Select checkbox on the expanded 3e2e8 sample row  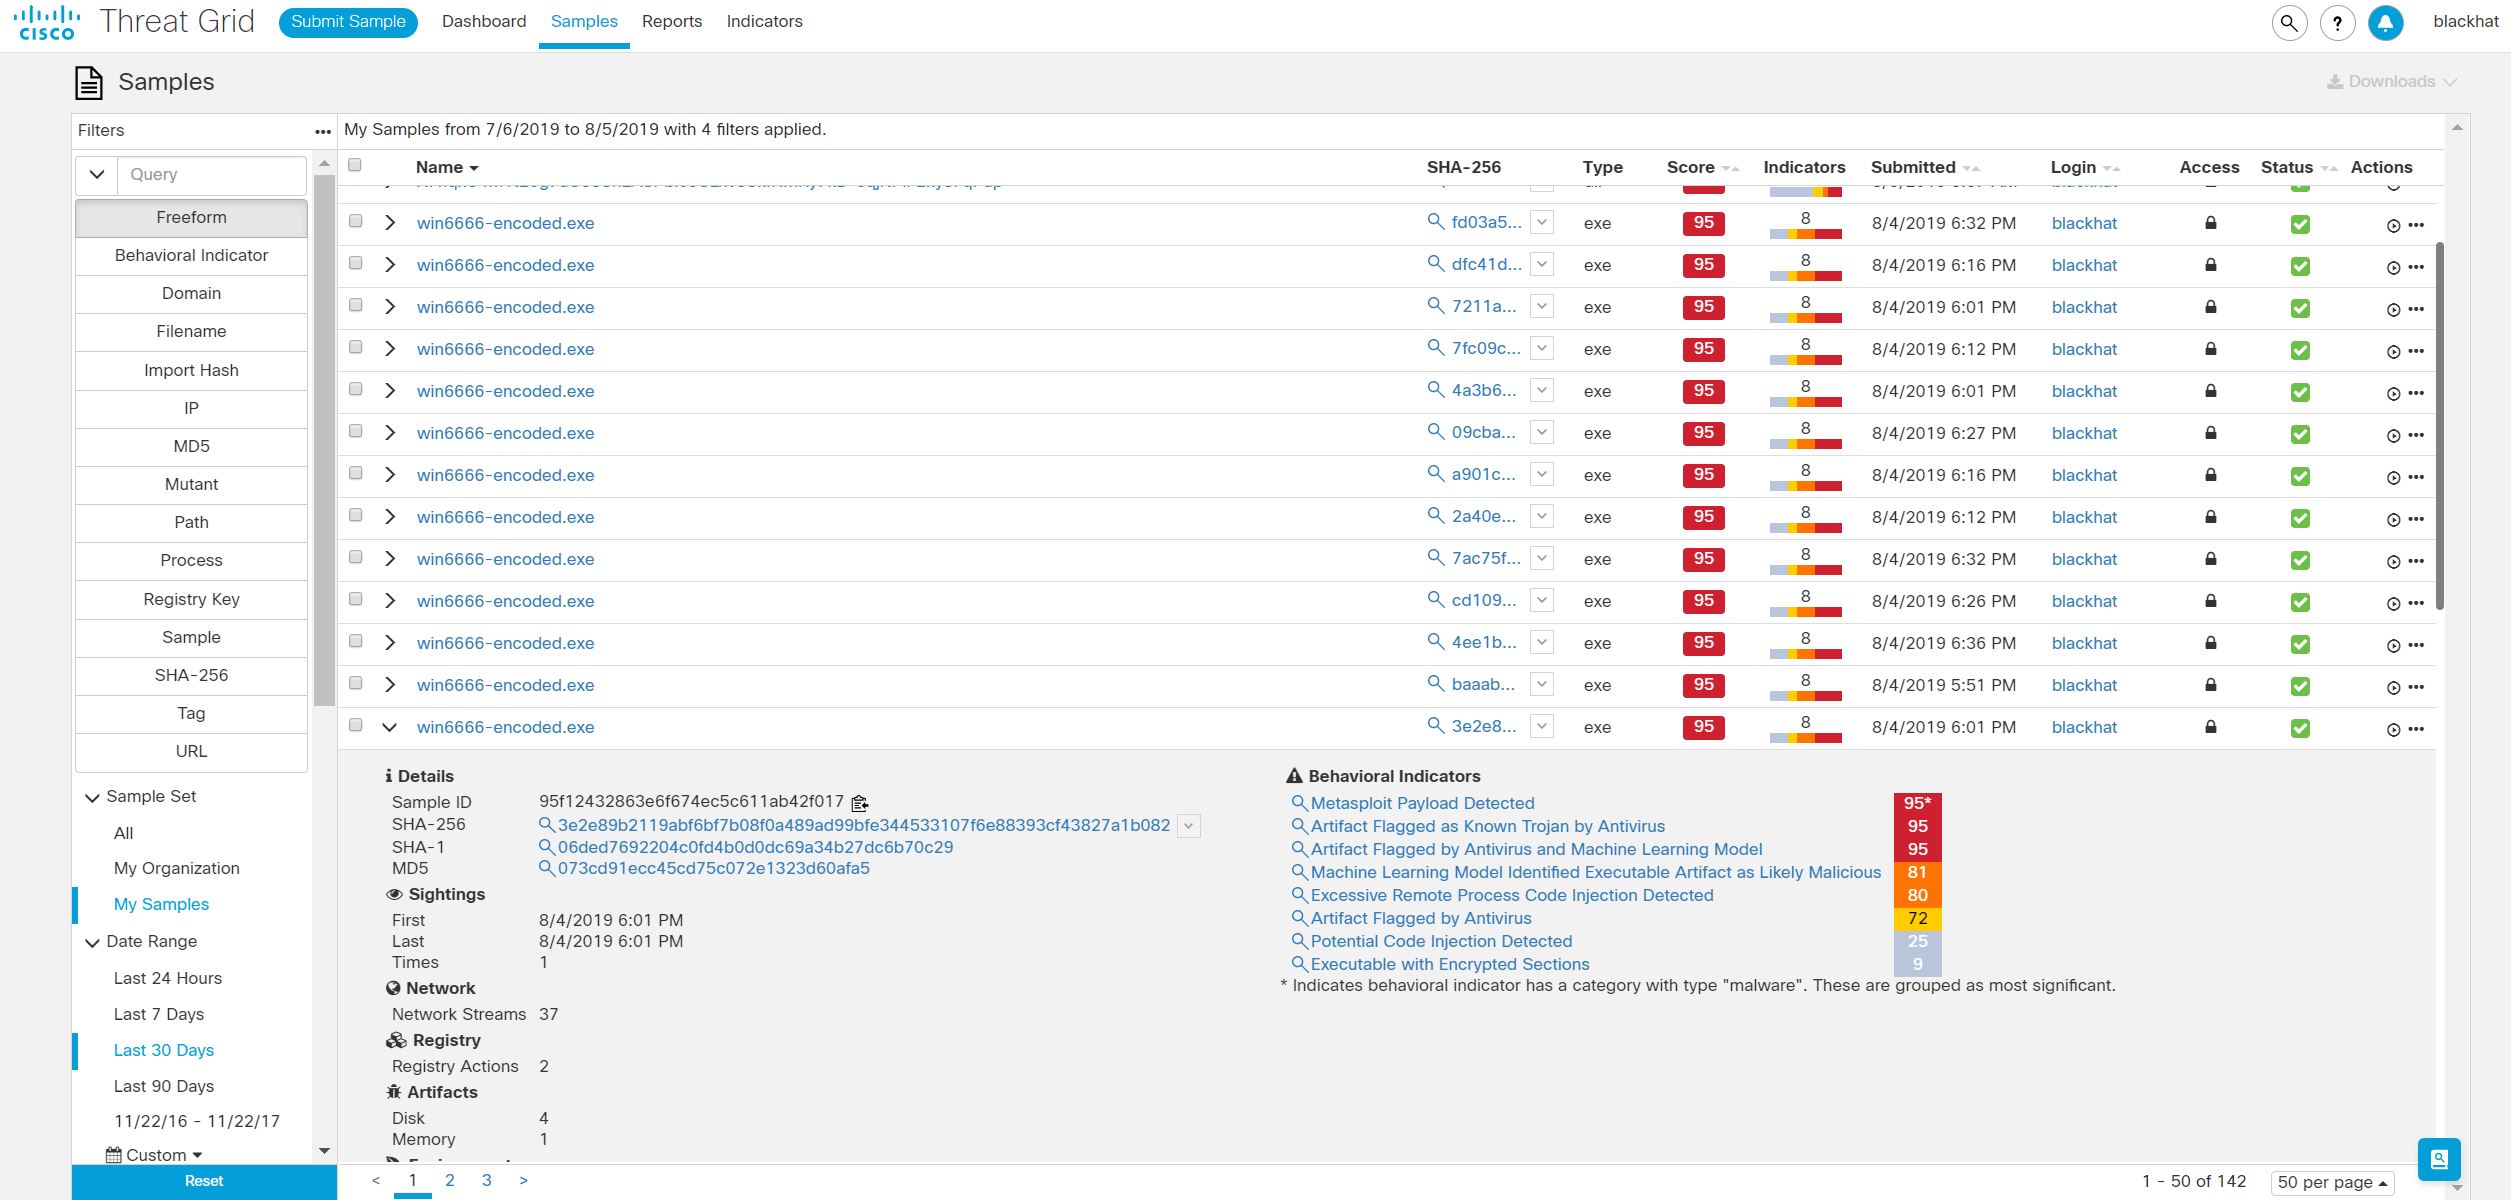tap(355, 726)
